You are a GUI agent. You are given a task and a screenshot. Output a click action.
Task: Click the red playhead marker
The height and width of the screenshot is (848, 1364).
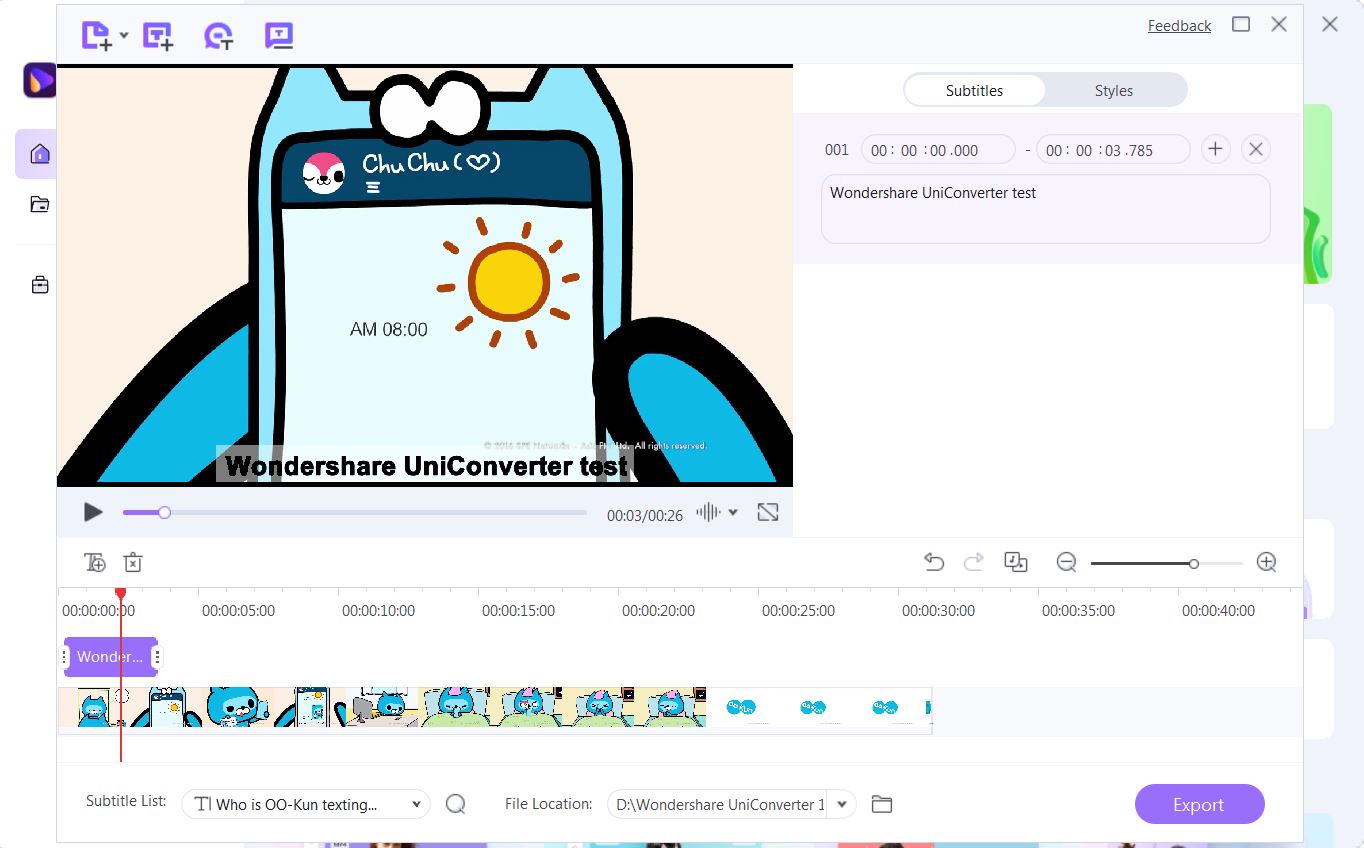[120, 594]
